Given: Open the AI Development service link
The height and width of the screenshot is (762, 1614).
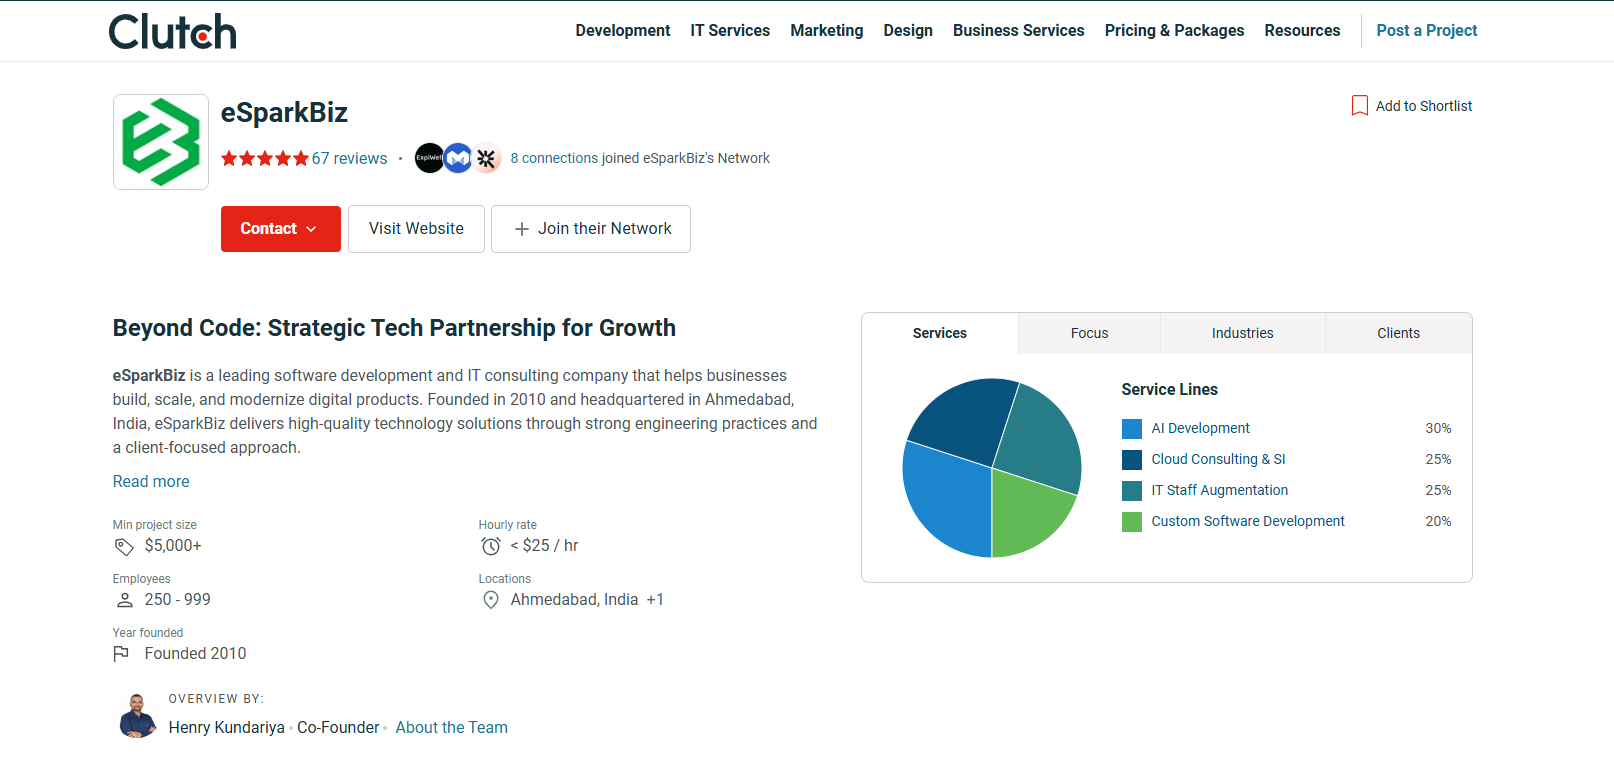Looking at the screenshot, I should pyautogui.click(x=1200, y=428).
